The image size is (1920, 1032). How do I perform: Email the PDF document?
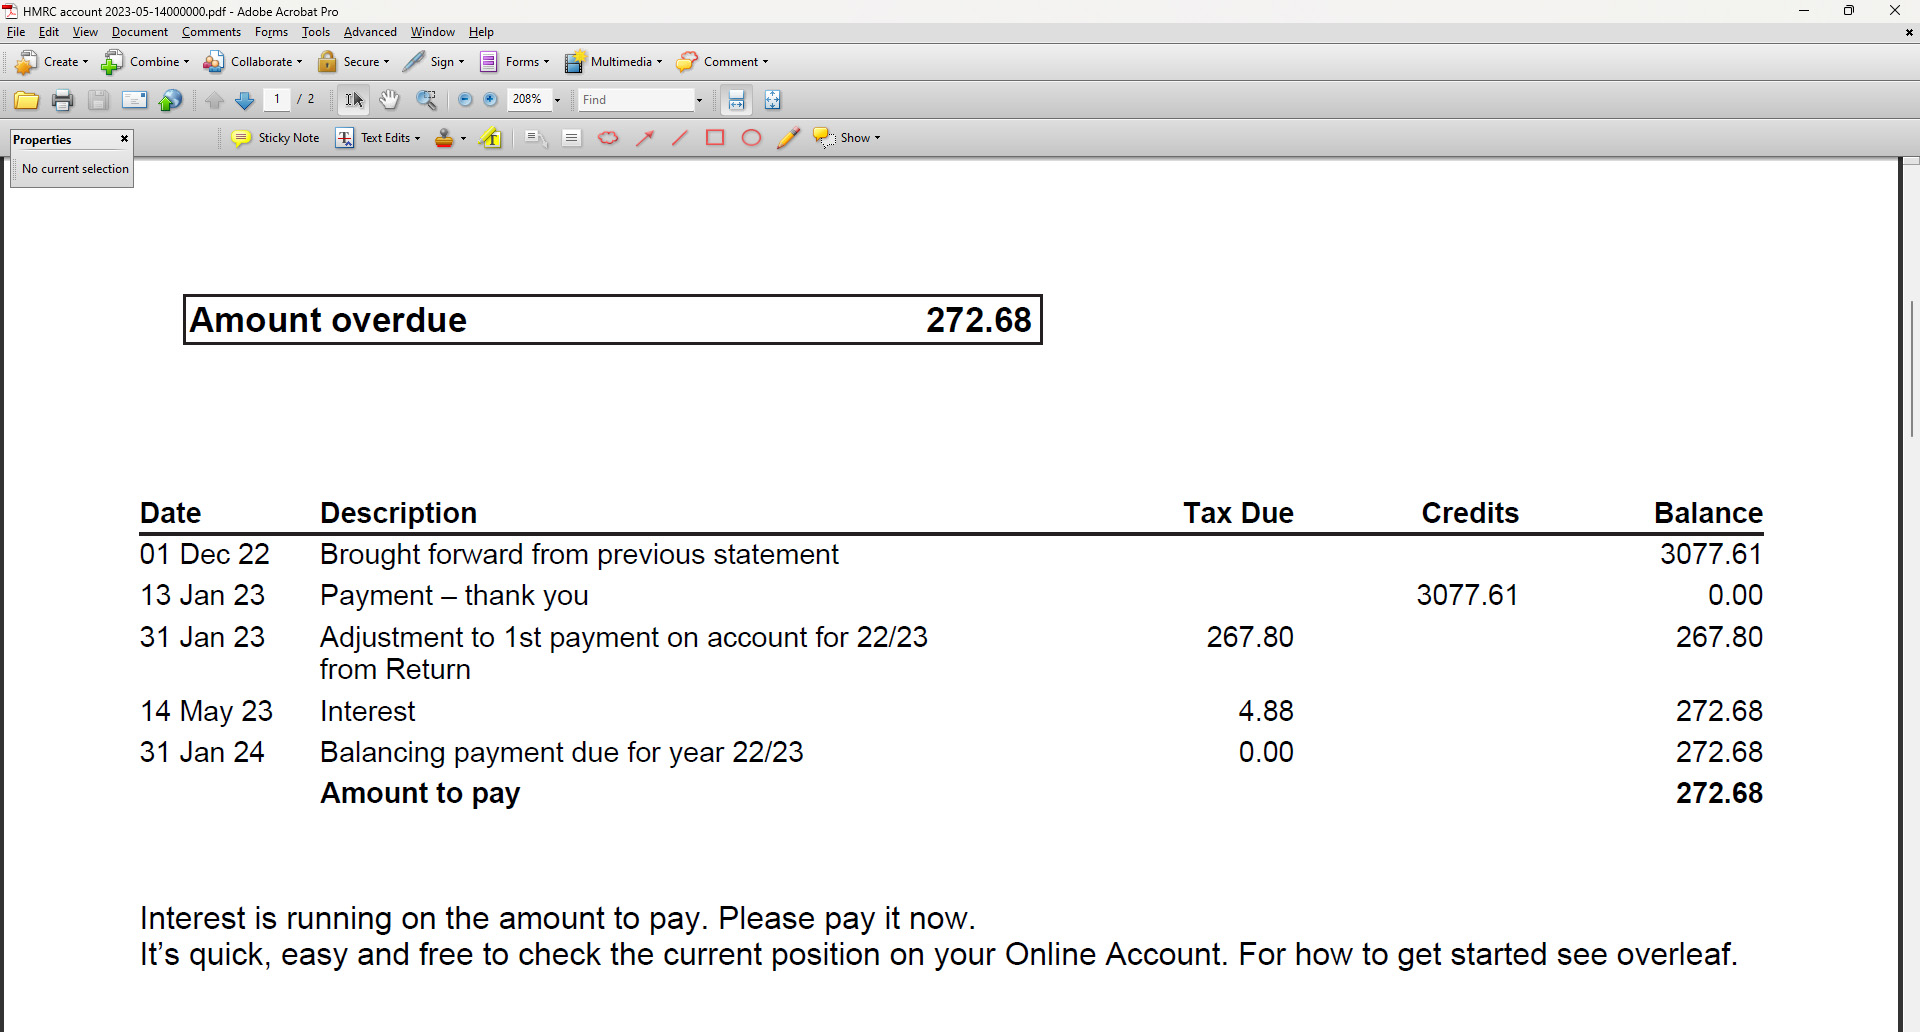pyautogui.click(x=134, y=99)
